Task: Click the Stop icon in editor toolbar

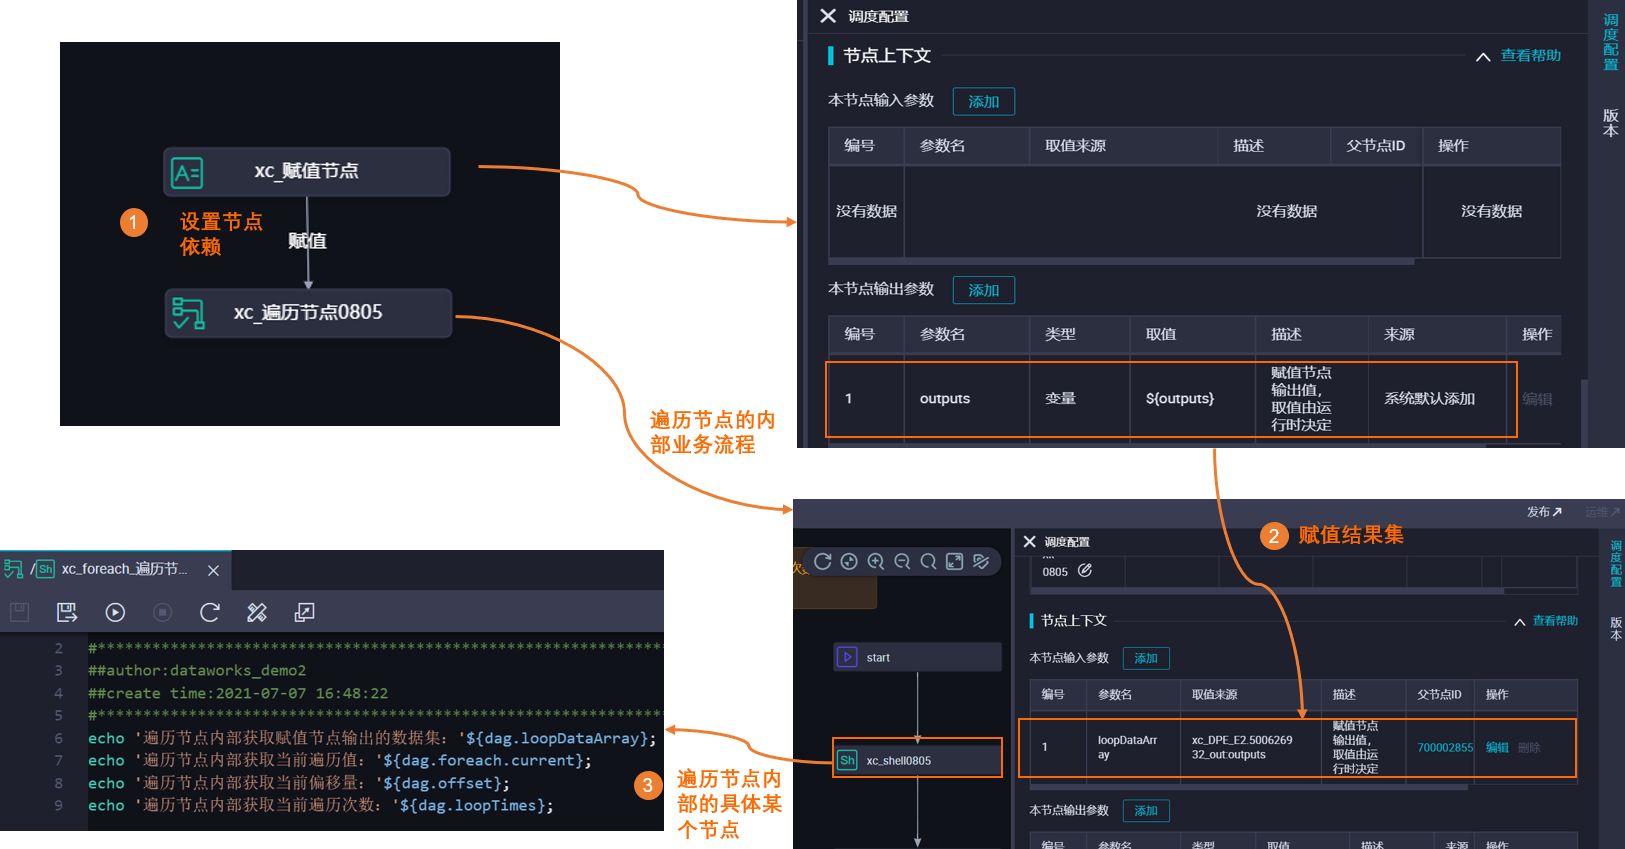Action: [x=163, y=612]
